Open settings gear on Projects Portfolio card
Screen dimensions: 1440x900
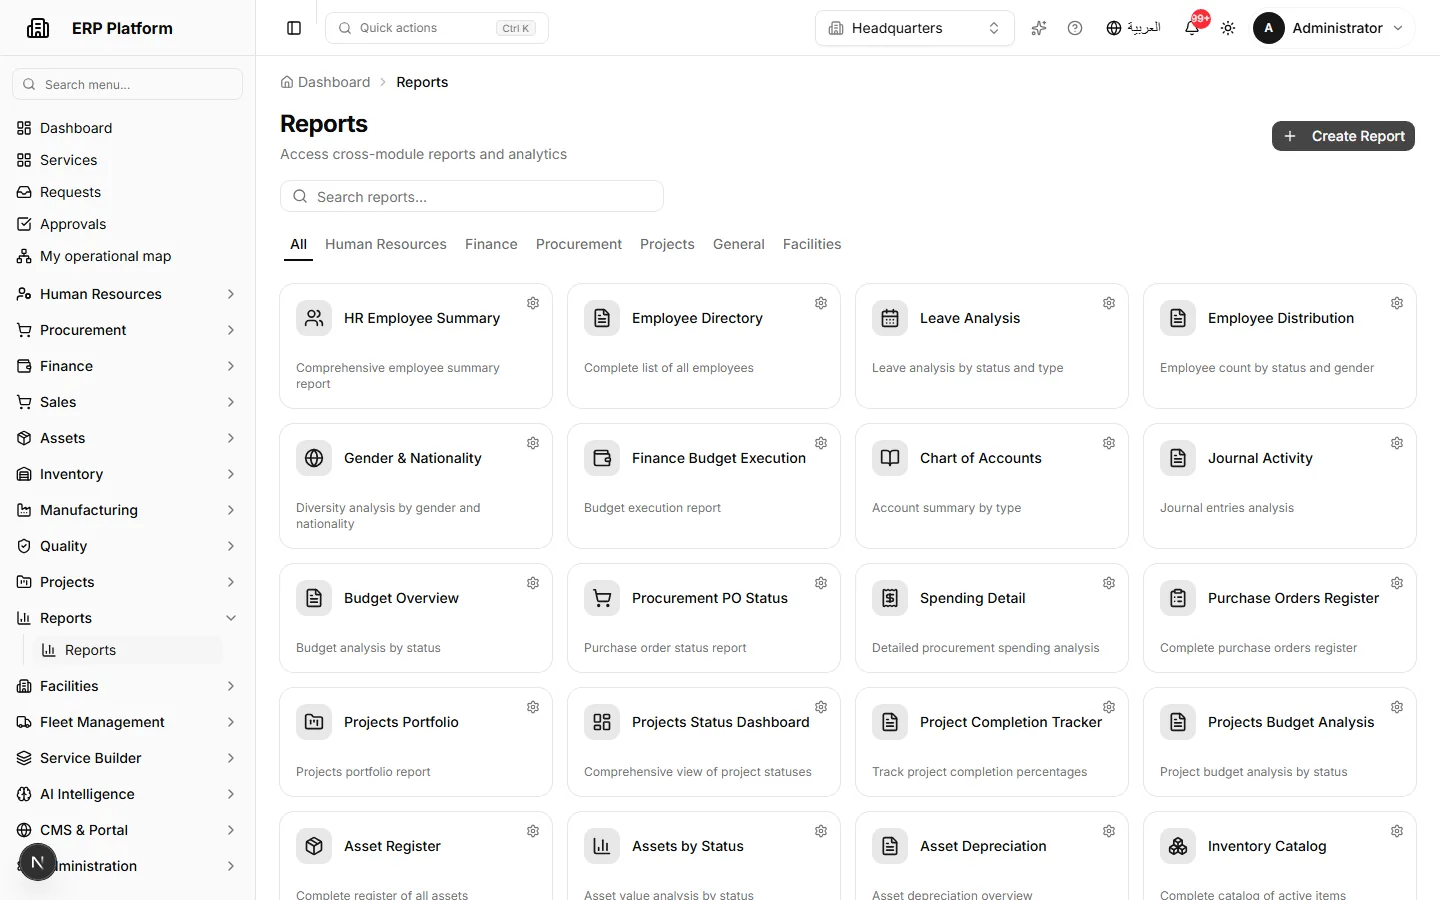pos(533,707)
